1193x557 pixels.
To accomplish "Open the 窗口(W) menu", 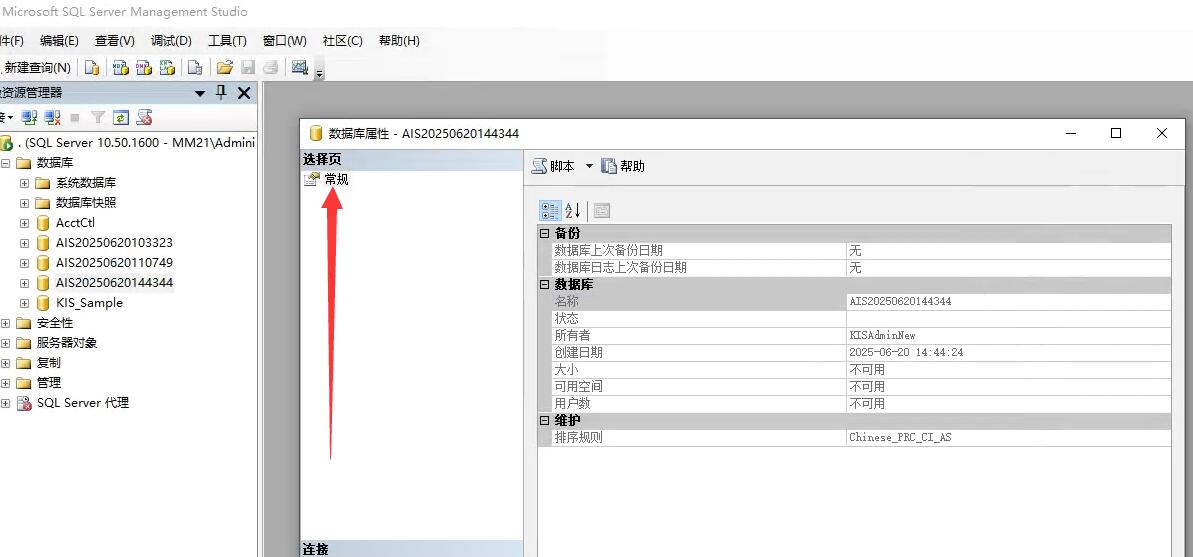I will pyautogui.click(x=285, y=40).
